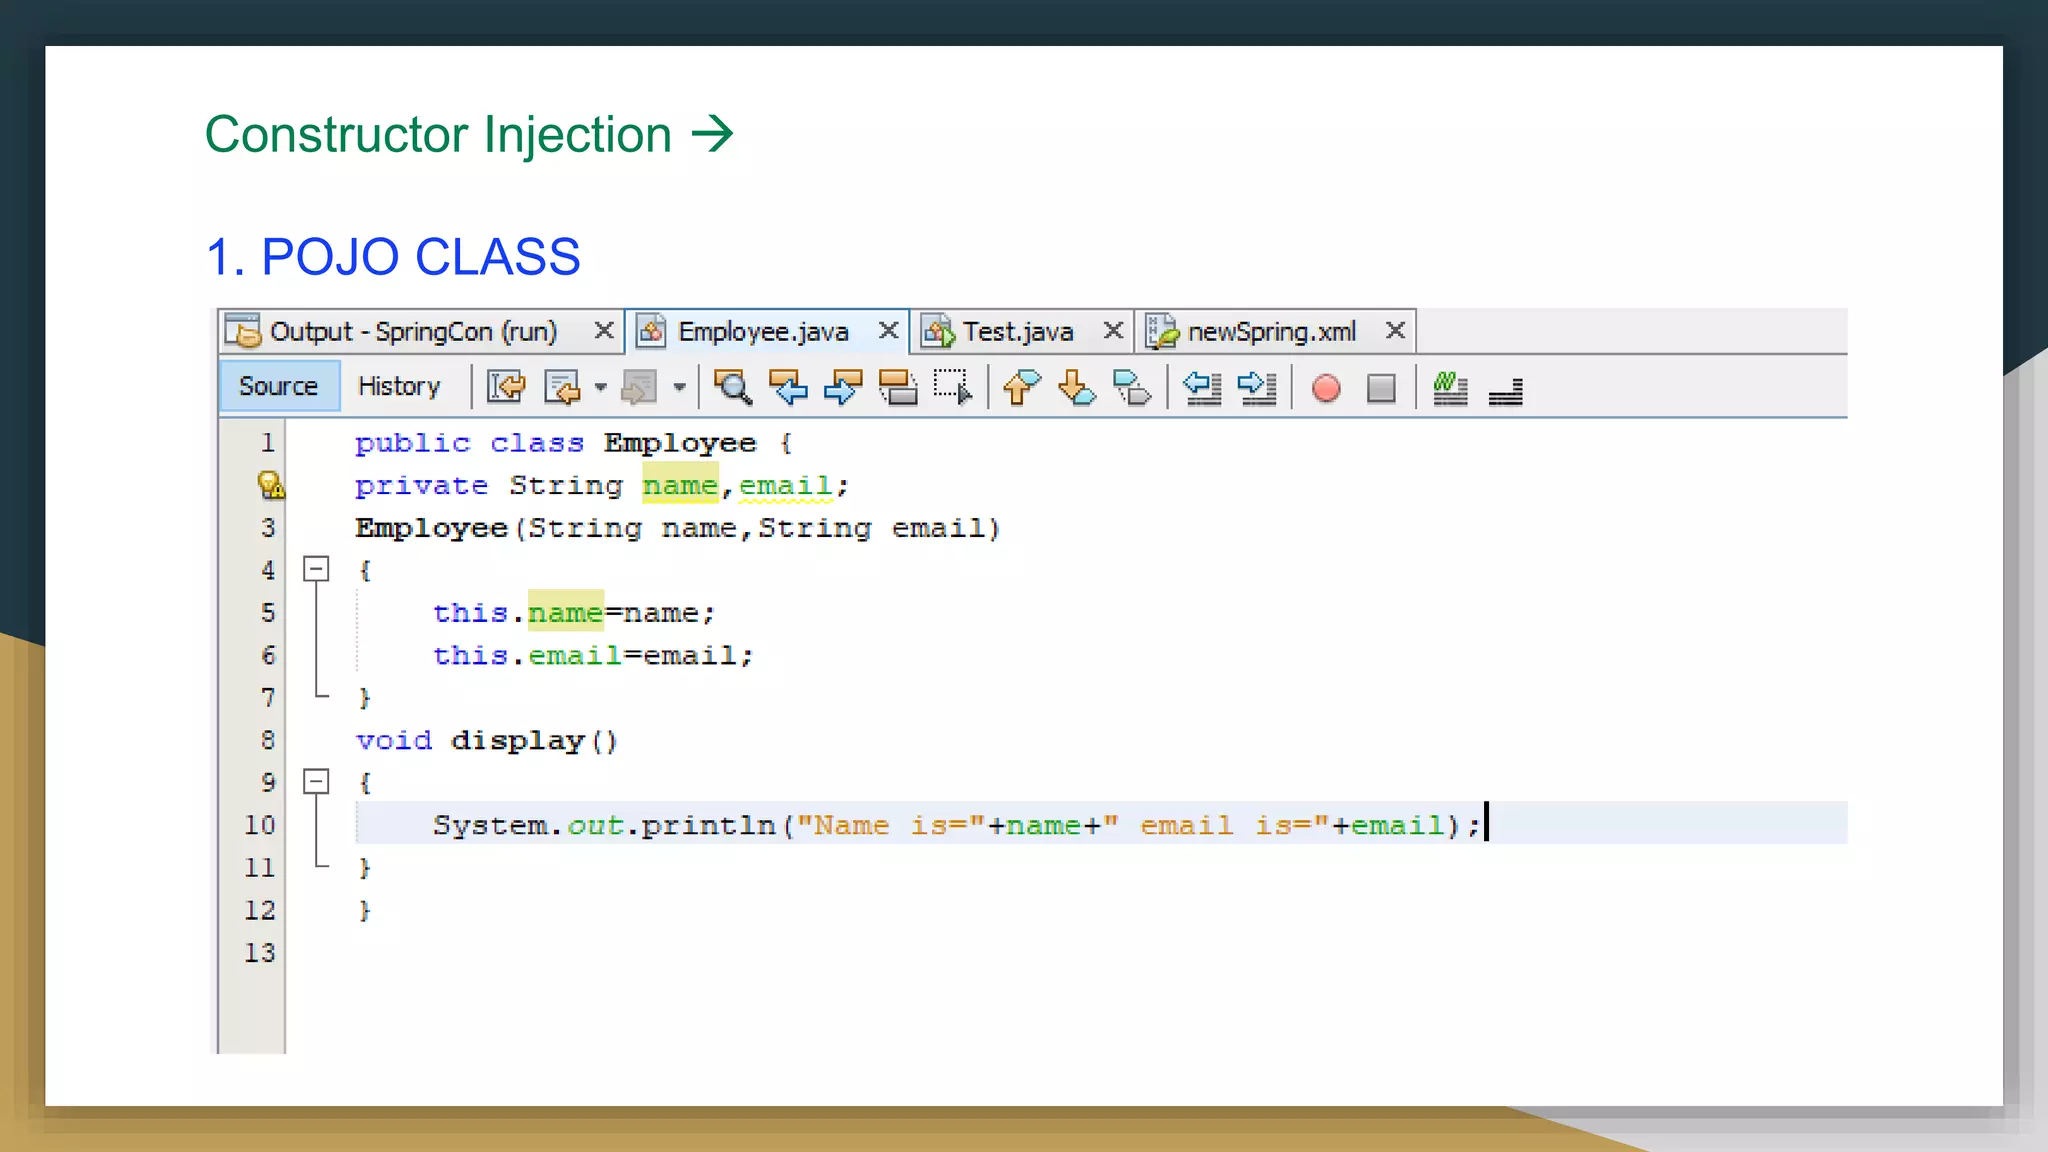The height and width of the screenshot is (1152, 2048).
Task: Click the '" email is="' string literal
Action: point(1216,825)
